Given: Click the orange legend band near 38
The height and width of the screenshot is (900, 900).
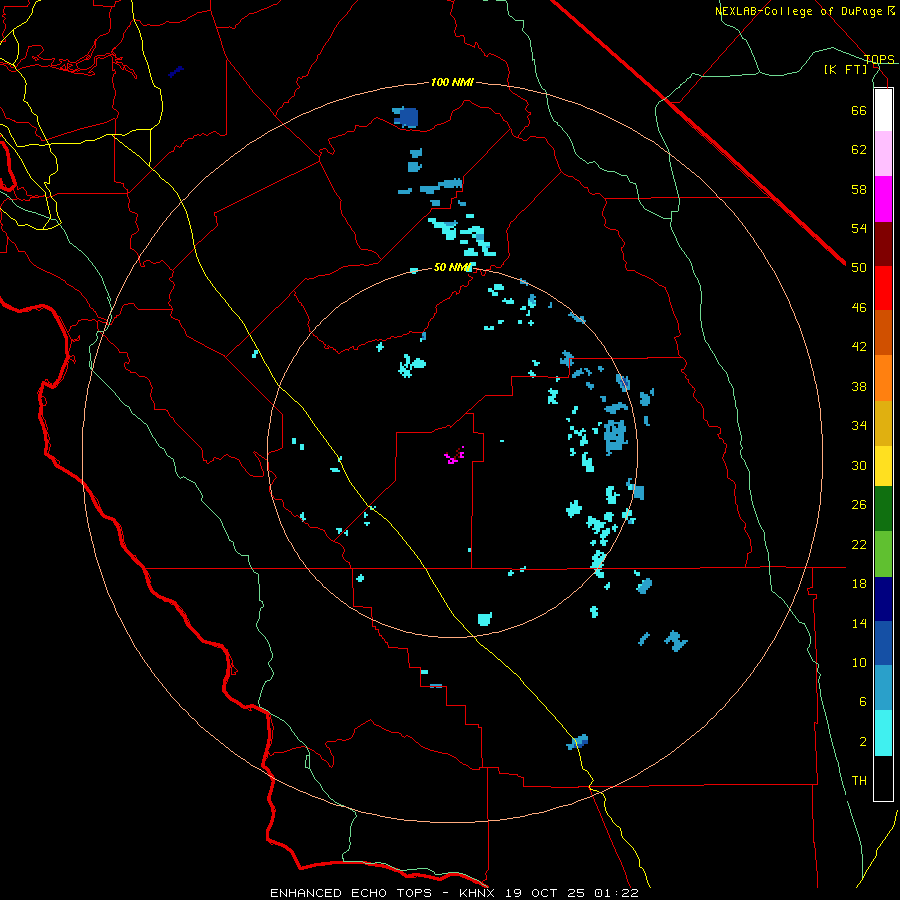Looking at the screenshot, I should click(883, 378).
